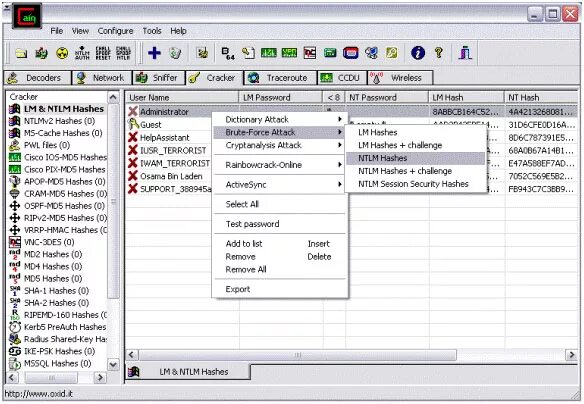Click the red X icon beside Osama Bin Laden

pos(133,176)
